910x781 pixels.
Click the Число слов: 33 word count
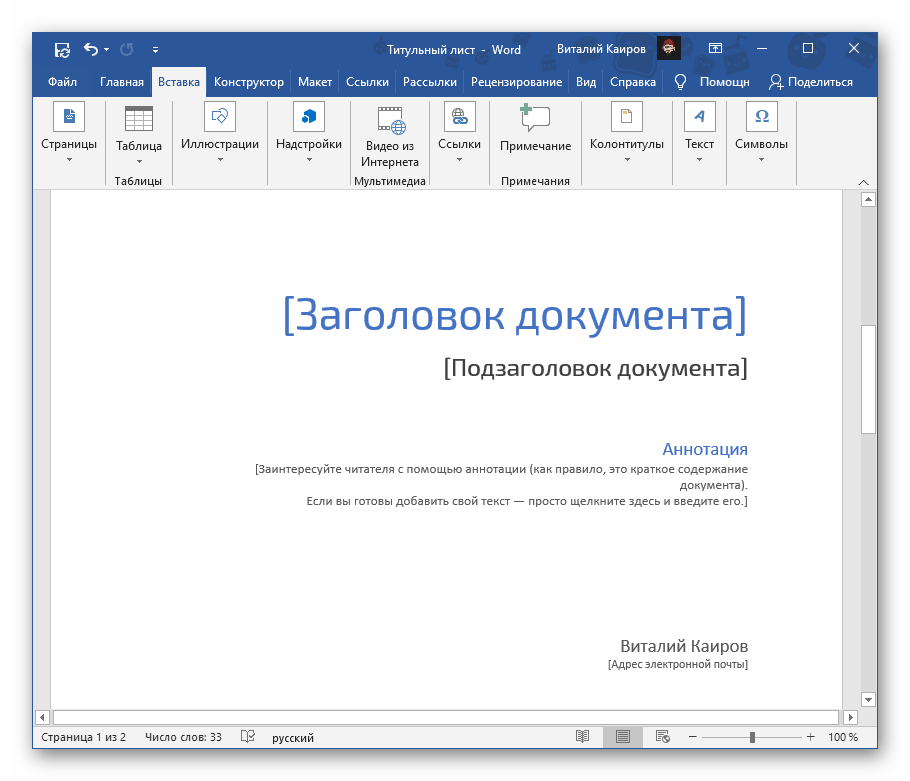[x=182, y=737]
